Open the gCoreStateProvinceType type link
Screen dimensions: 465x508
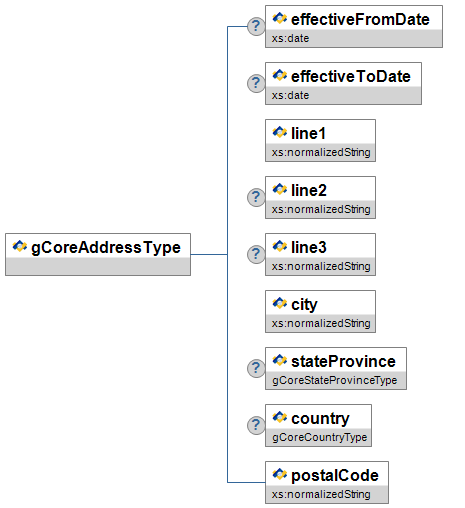(335, 380)
